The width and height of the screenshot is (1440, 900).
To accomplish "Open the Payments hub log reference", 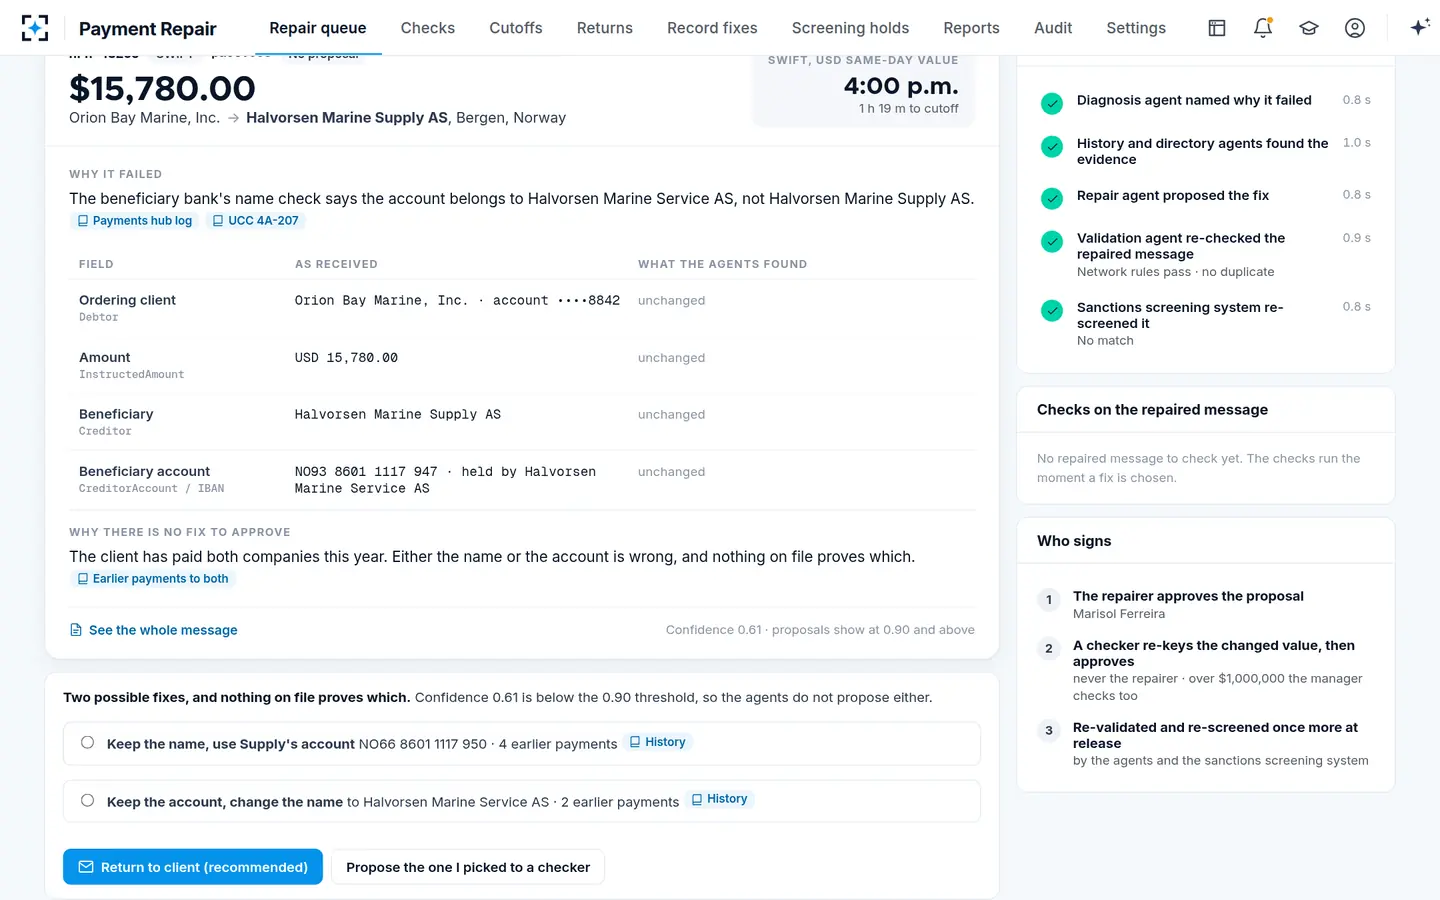I will [x=134, y=221].
